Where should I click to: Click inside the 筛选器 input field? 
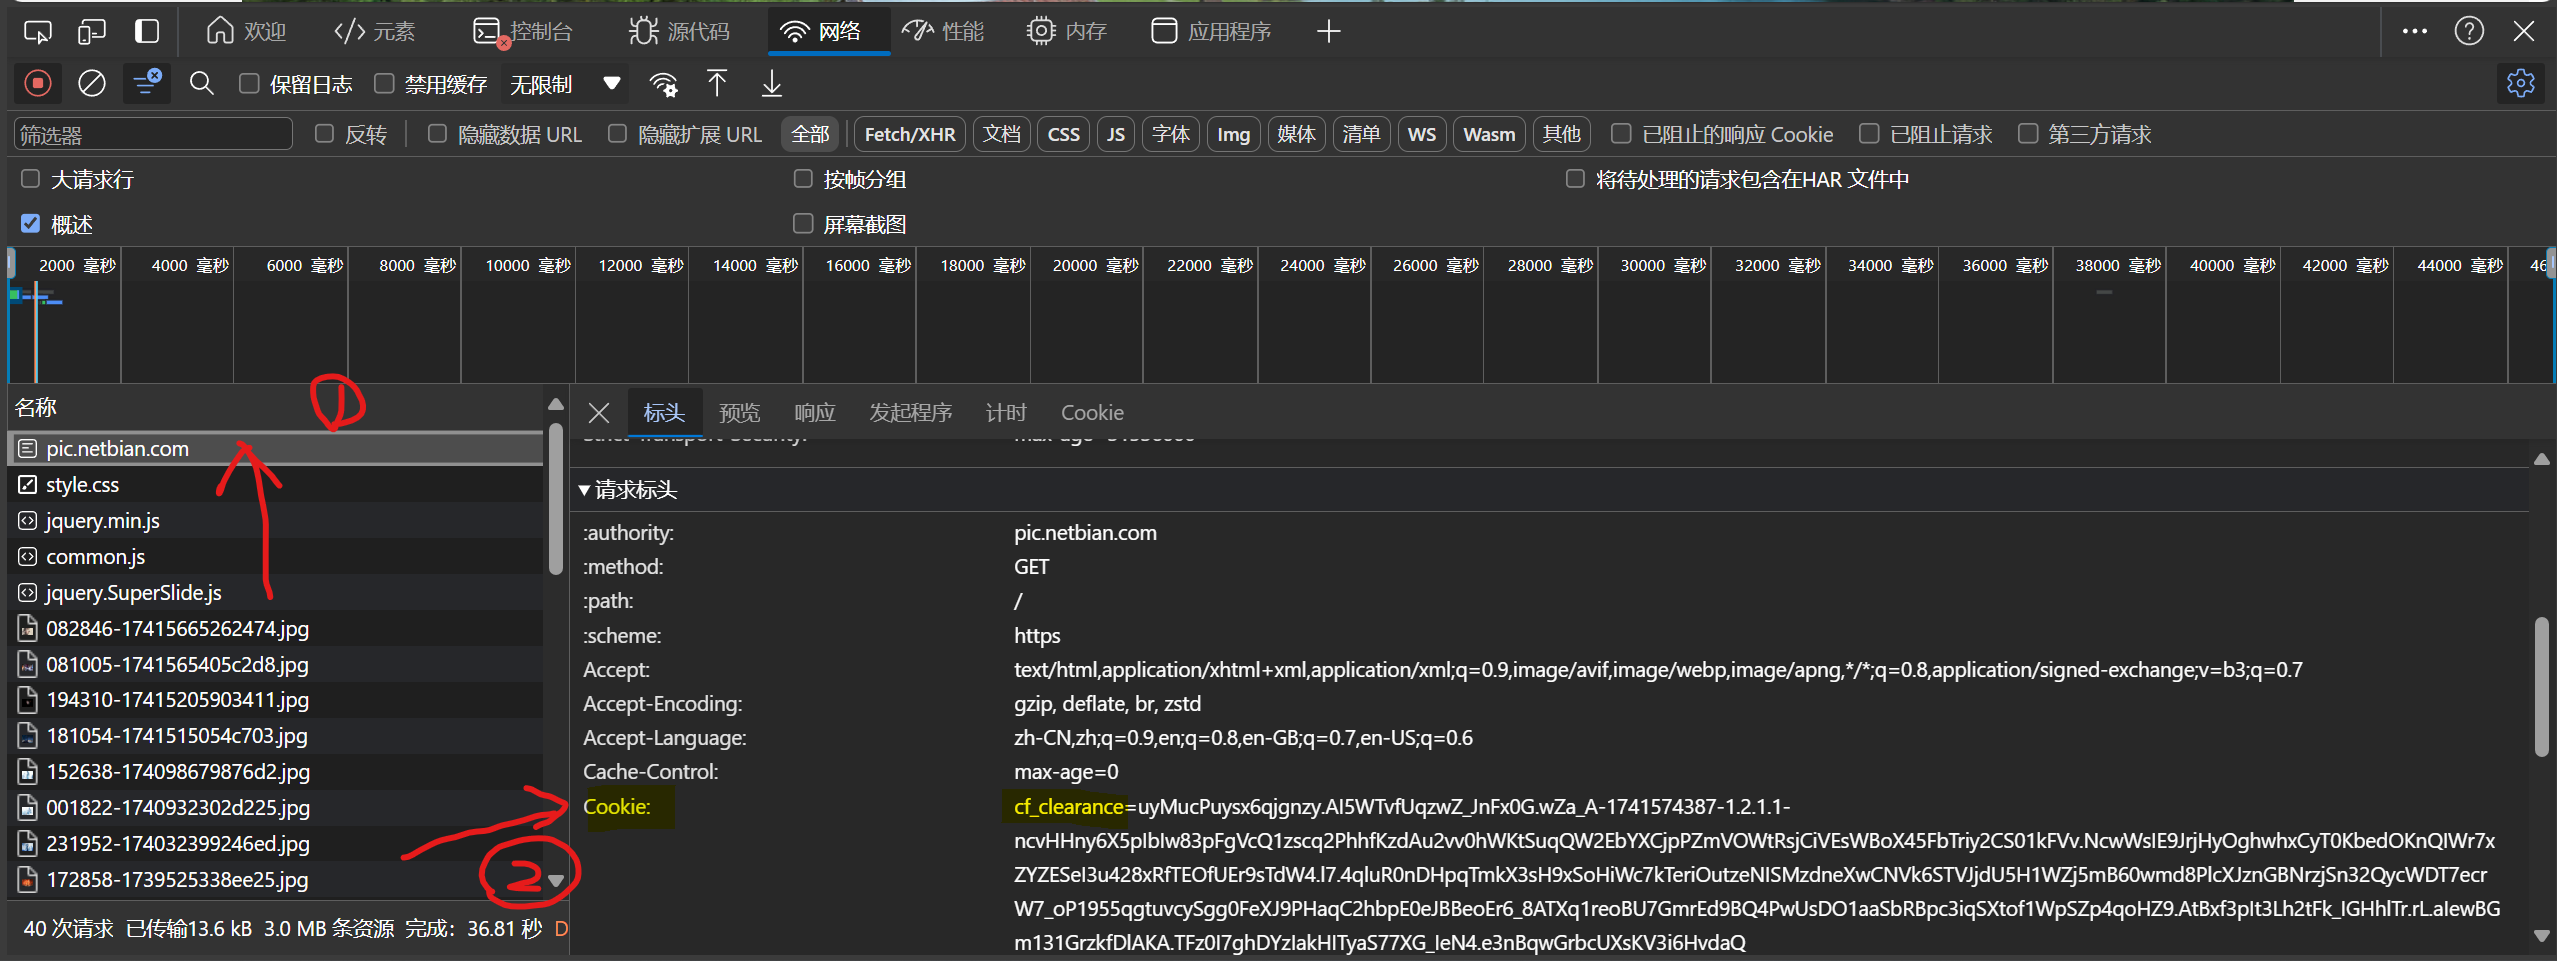tap(152, 133)
